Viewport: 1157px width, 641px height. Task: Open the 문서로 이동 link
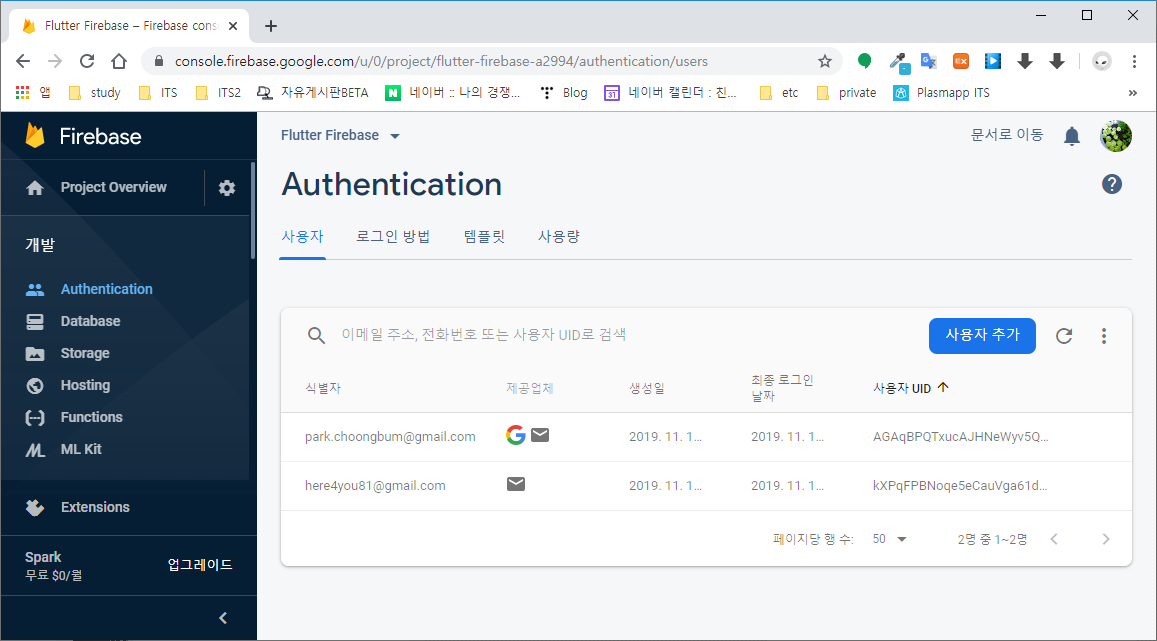pos(1006,135)
